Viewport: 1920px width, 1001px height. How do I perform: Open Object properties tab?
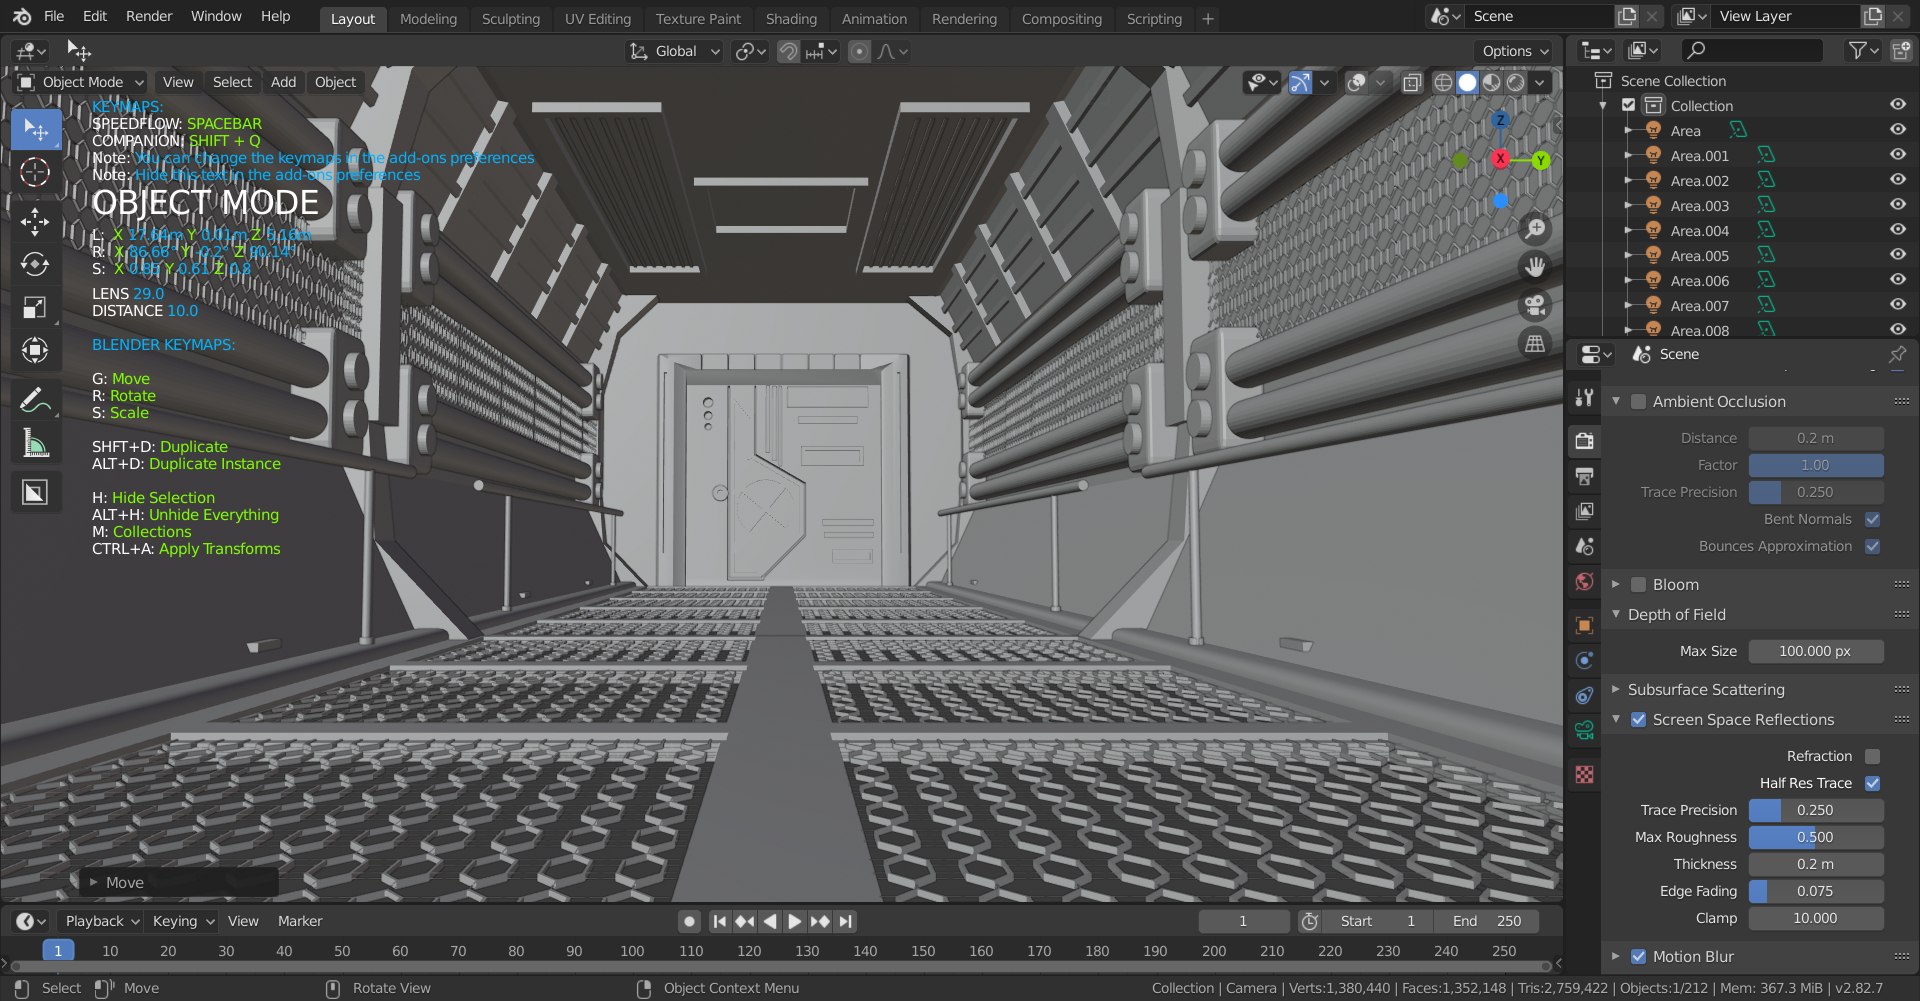pos(1584,625)
